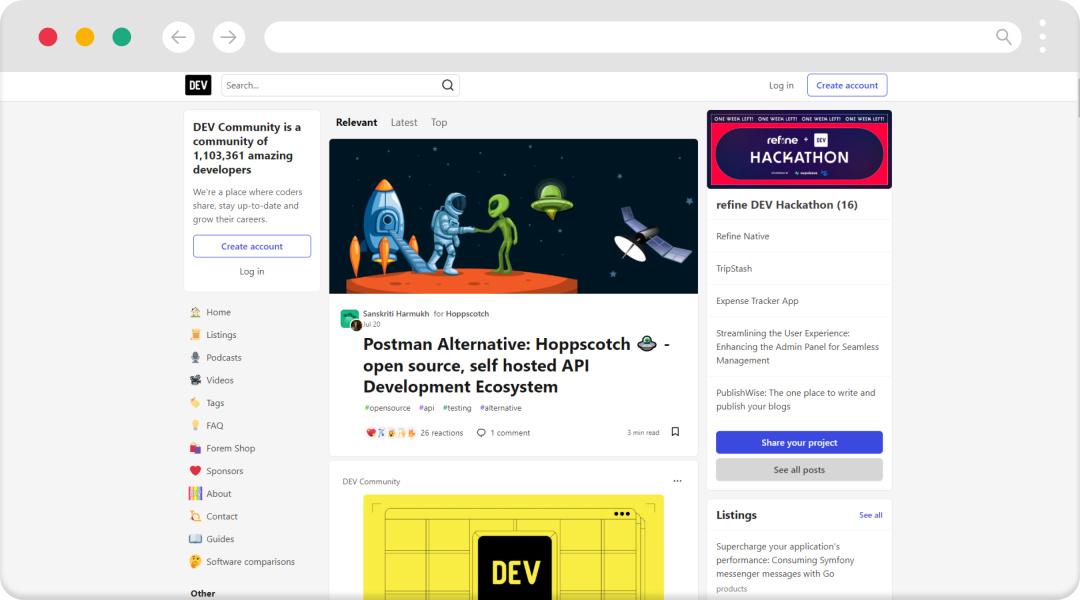Click the Tags label icon
Image resolution: width=1080 pixels, height=600 pixels.
[196, 403]
